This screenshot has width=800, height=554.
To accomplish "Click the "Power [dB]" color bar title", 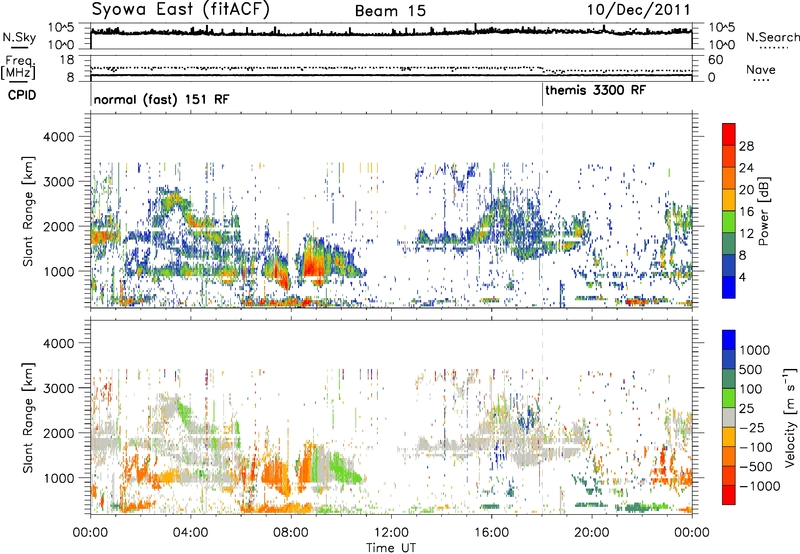I will pos(764,211).
